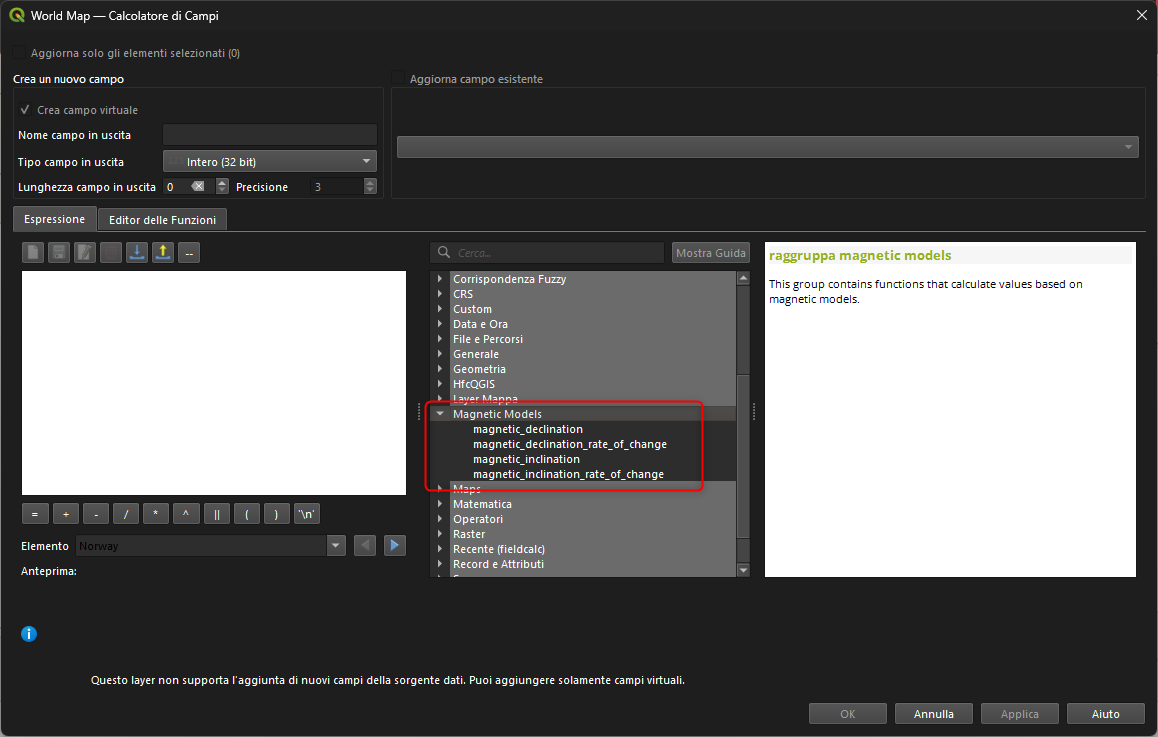
Task: Switch to 'Editor delle Funzioni' tab
Action: coord(162,219)
